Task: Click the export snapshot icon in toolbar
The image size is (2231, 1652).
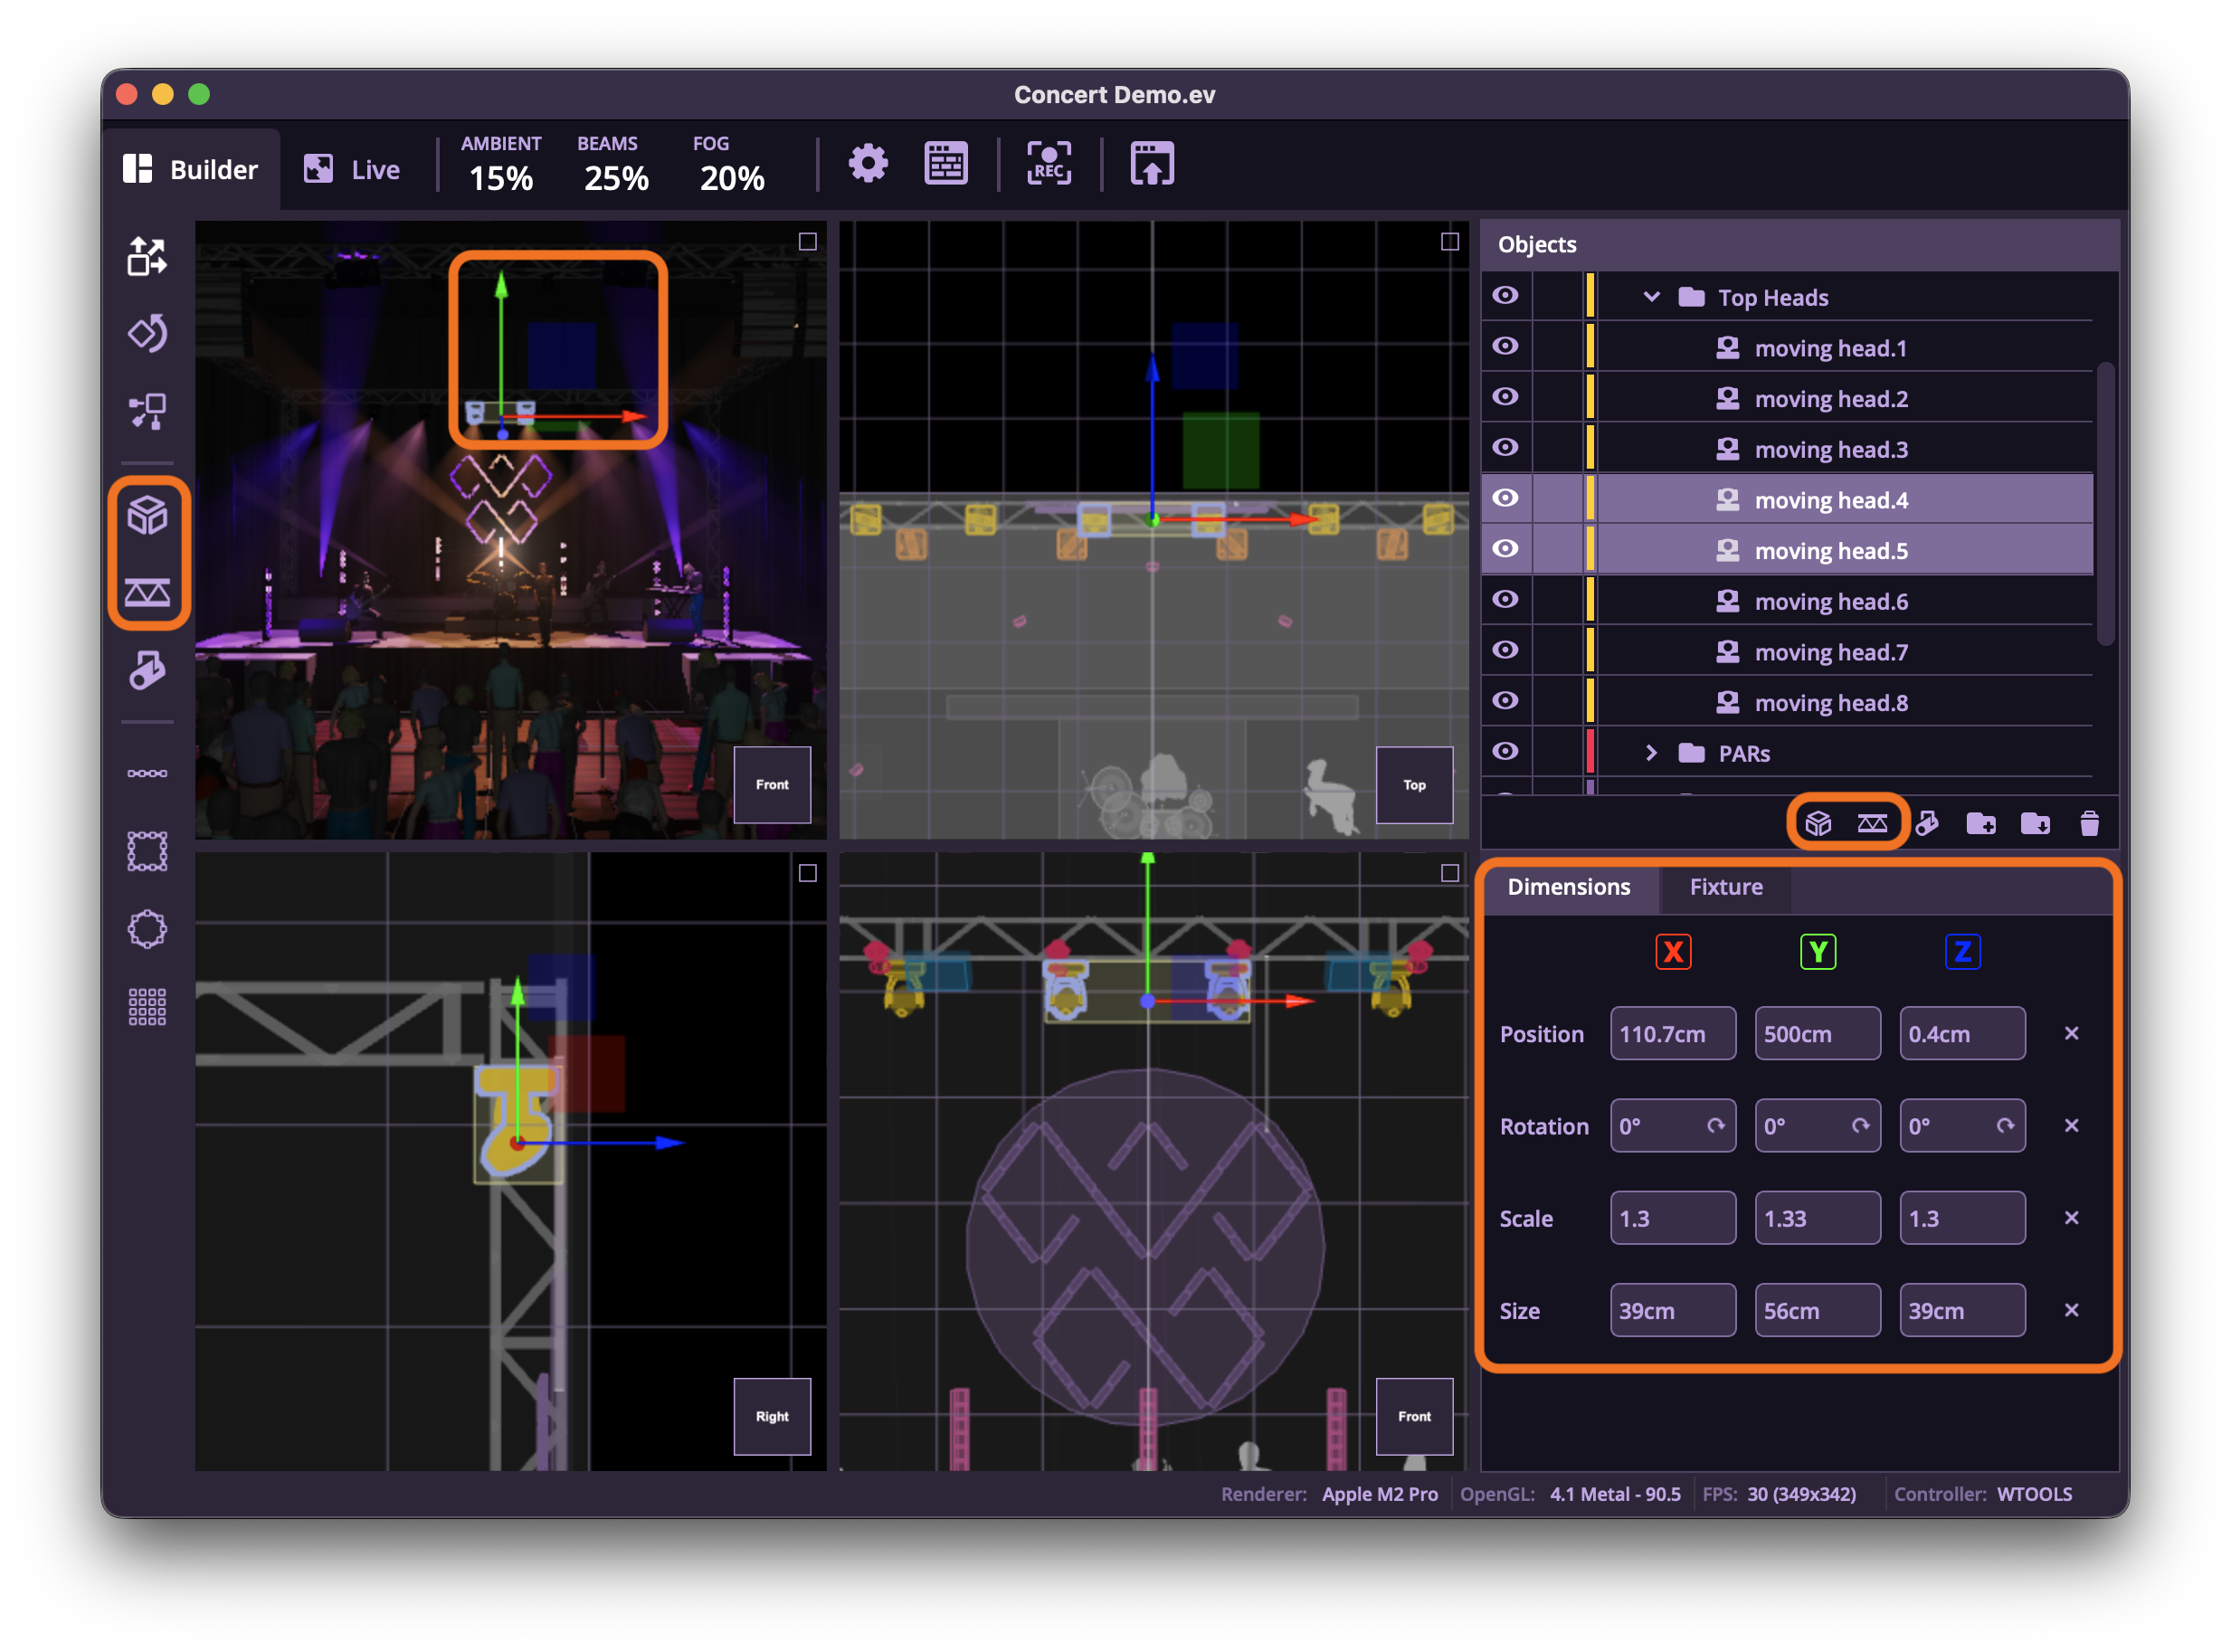Action: tap(1152, 163)
